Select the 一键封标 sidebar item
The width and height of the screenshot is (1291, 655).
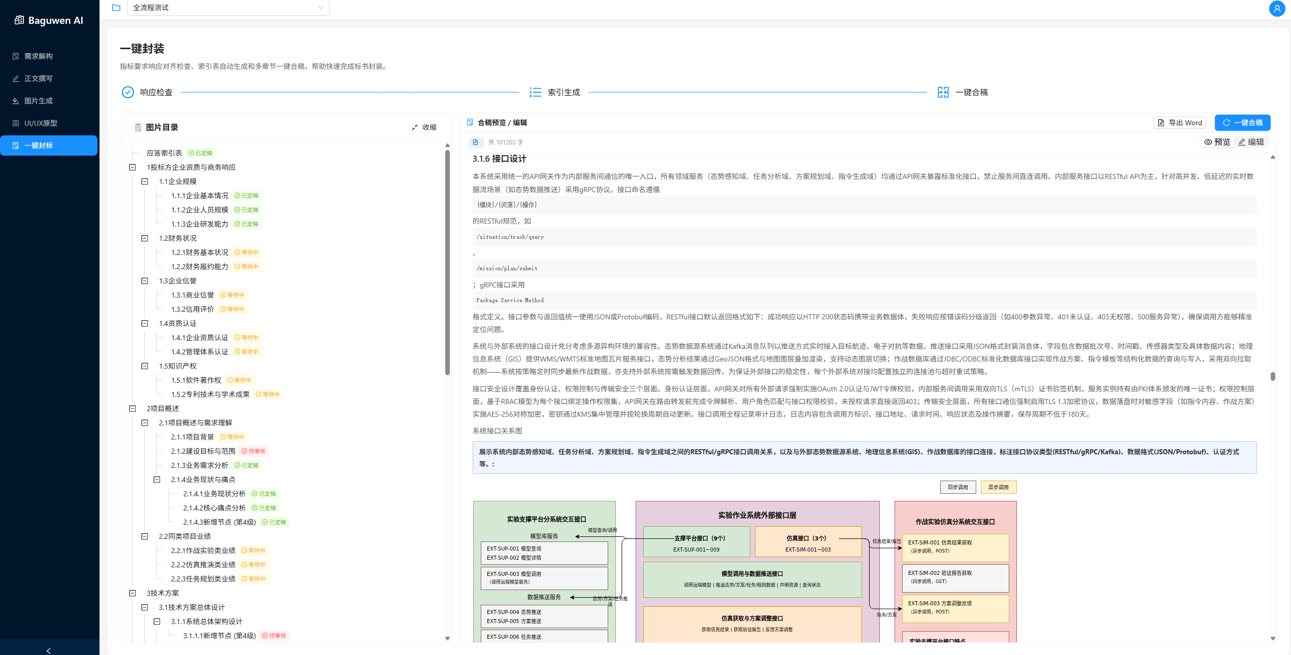pos(49,145)
